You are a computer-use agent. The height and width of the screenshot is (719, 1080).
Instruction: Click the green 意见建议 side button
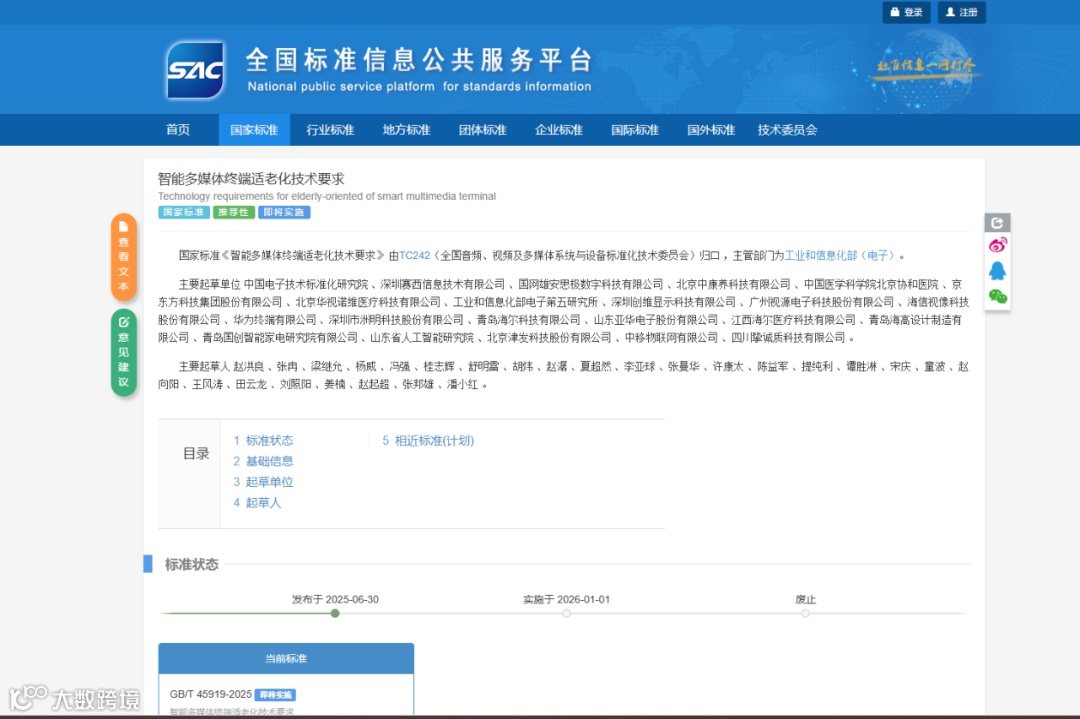(x=124, y=353)
